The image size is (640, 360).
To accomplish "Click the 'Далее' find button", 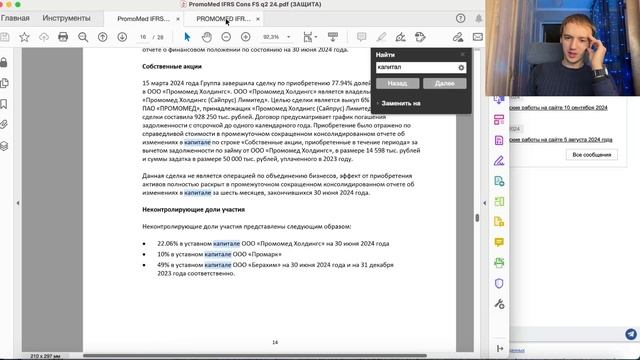I will coord(444,83).
